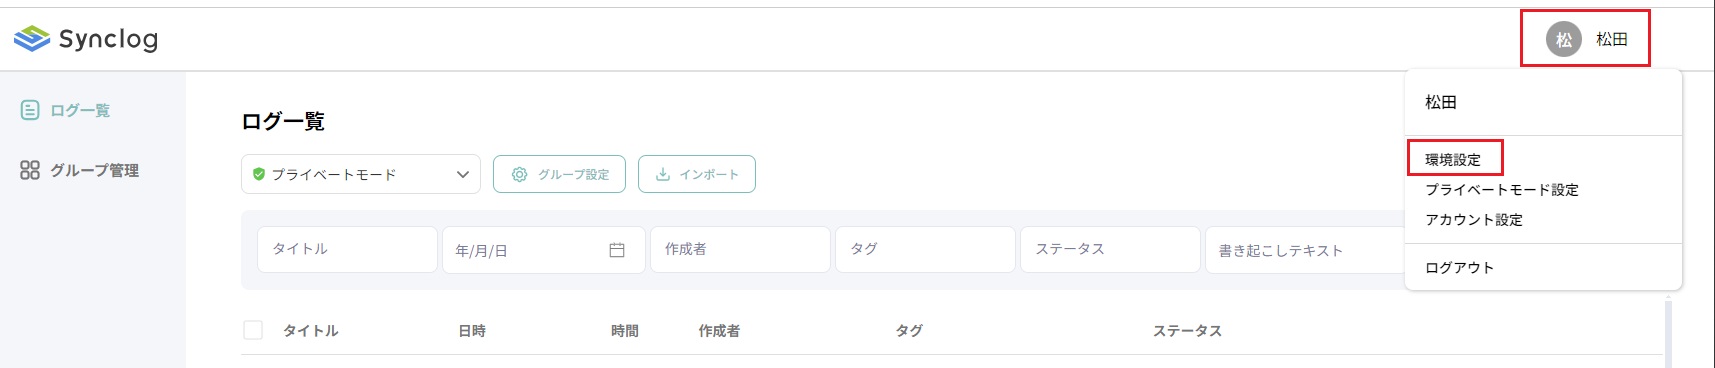
Task: Expand the プライベートモード dropdown
Action: 361,174
